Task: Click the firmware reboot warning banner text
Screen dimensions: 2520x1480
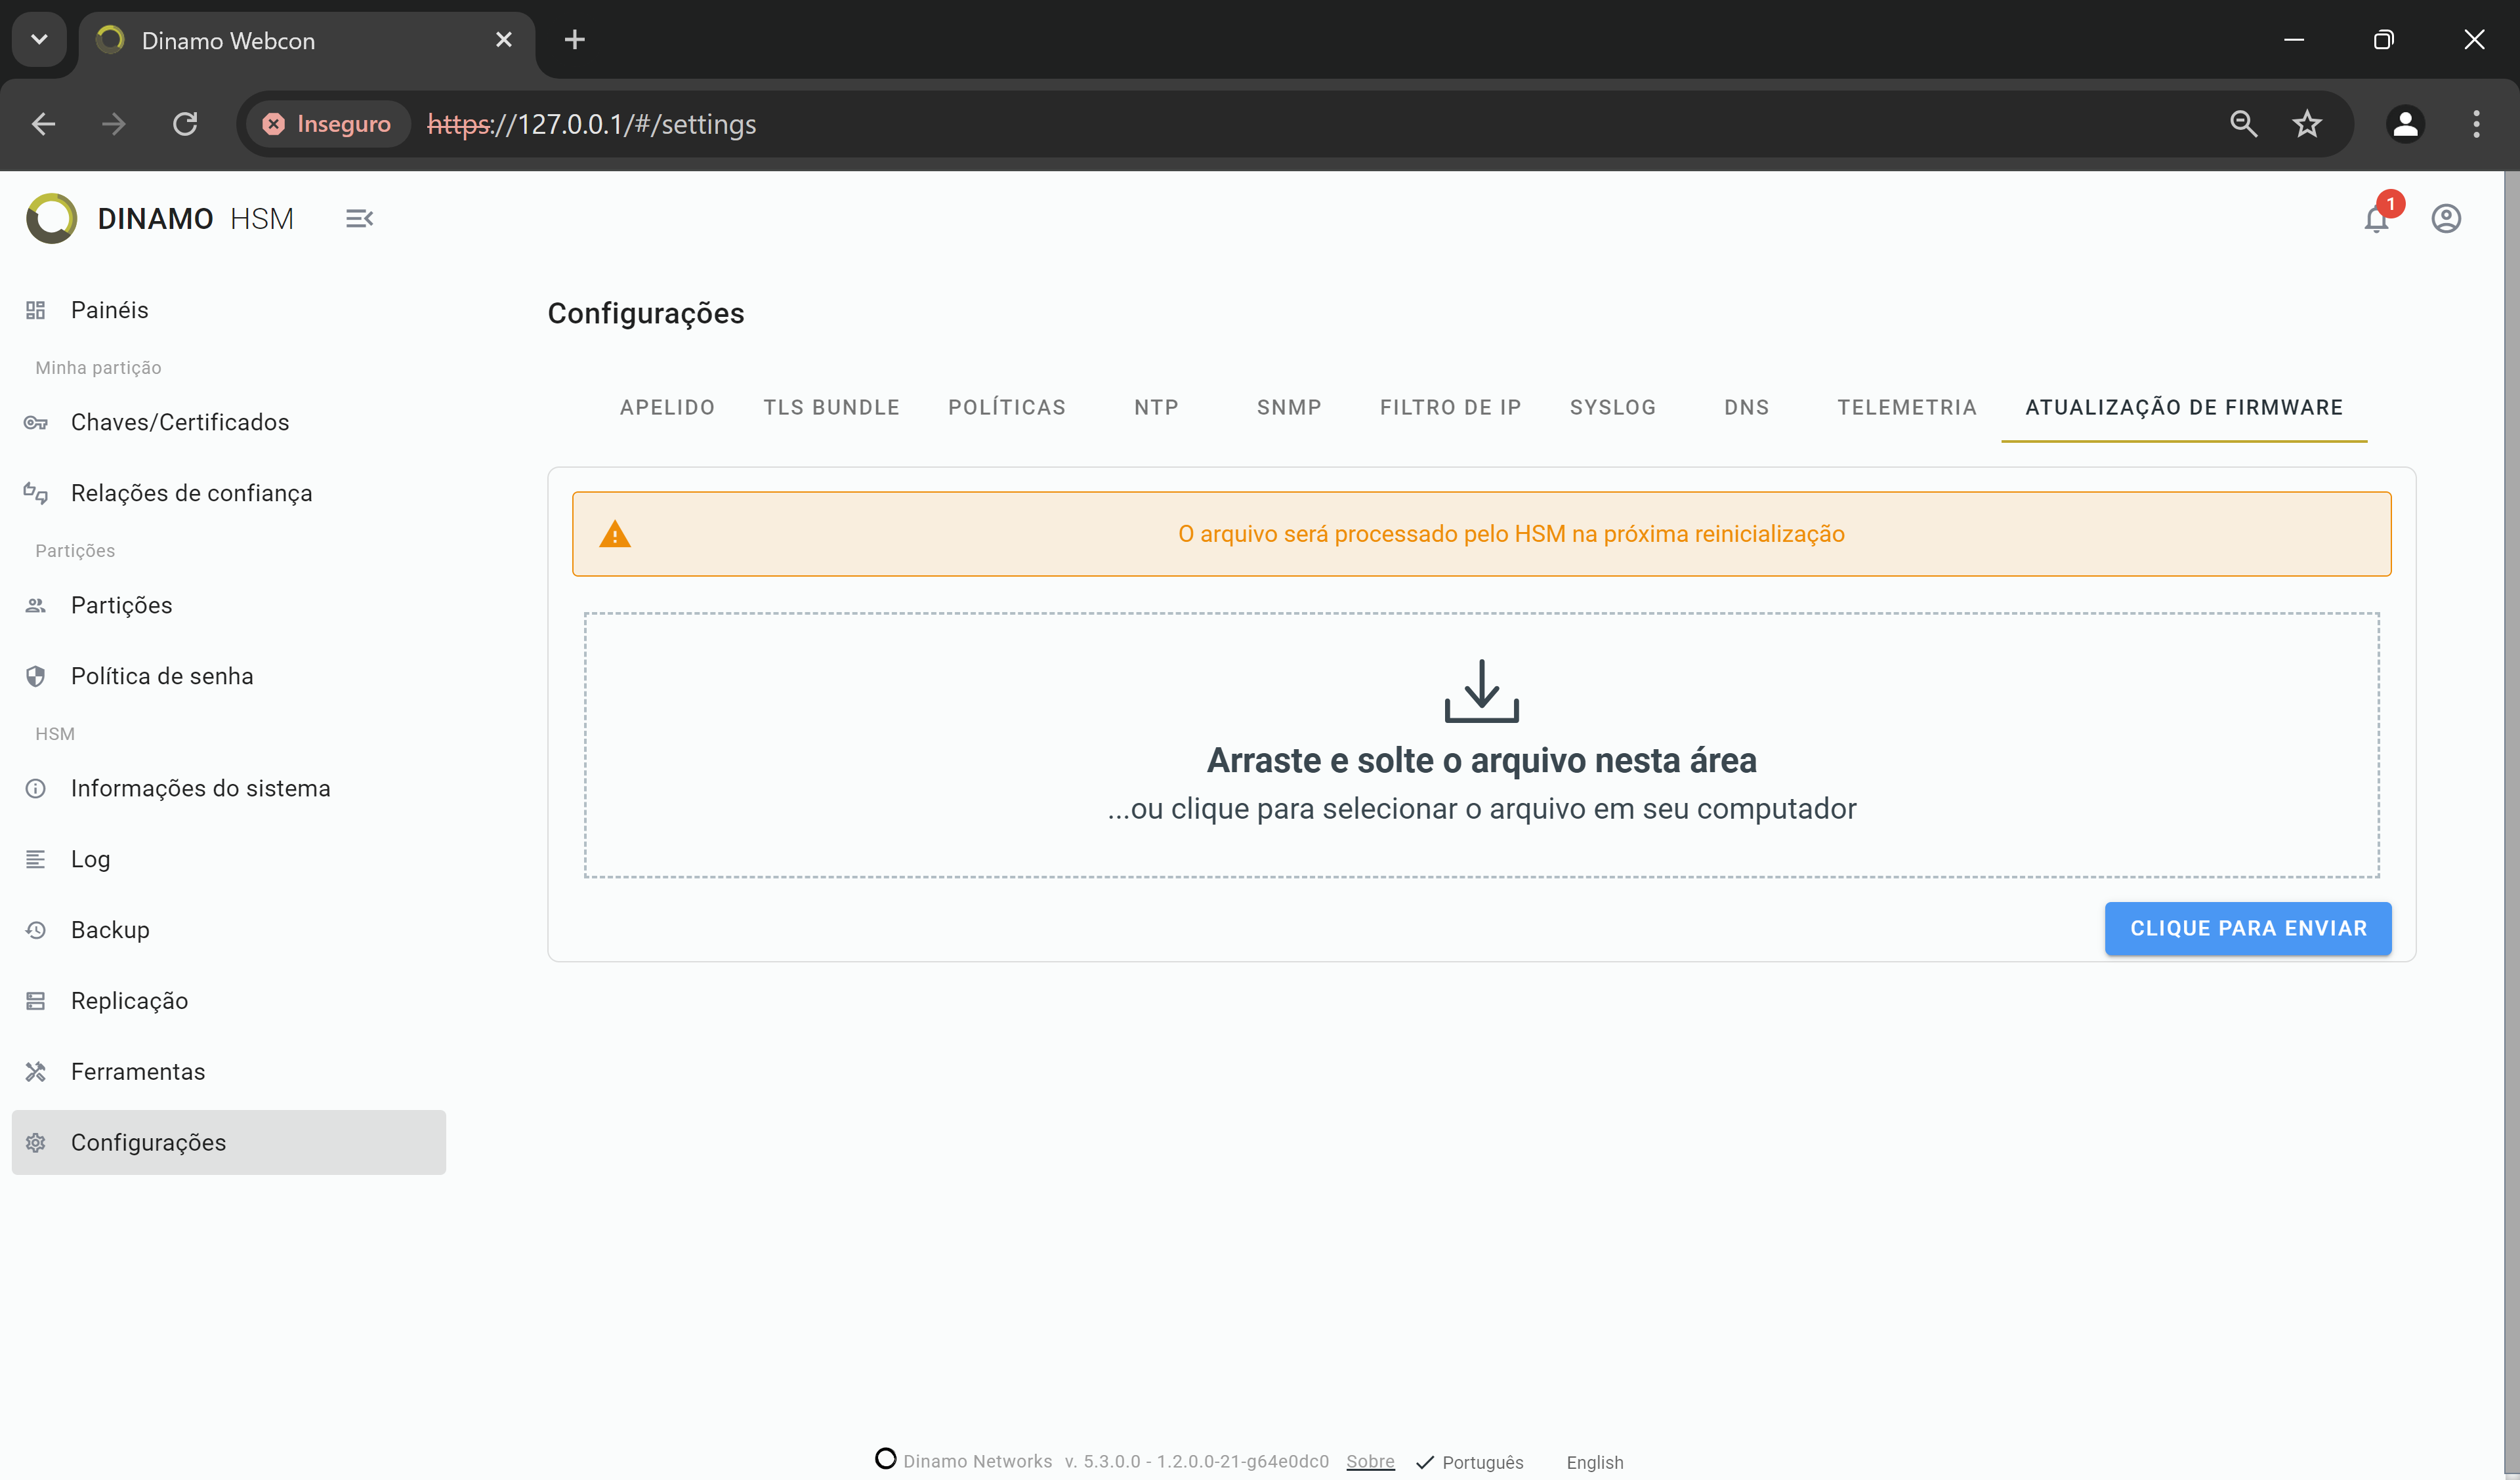Action: (x=1511, y=534)
